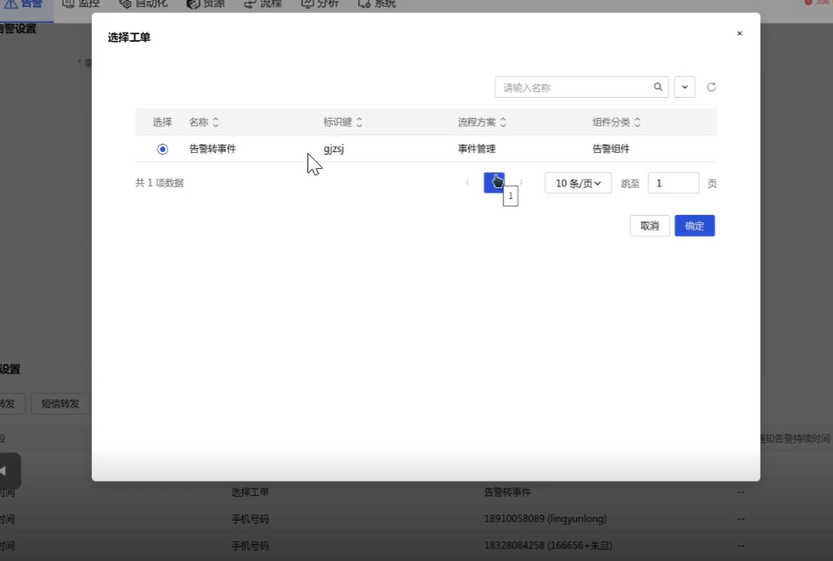Select page 1 in pagination
The image size is (833, 561).
[494, 183]
